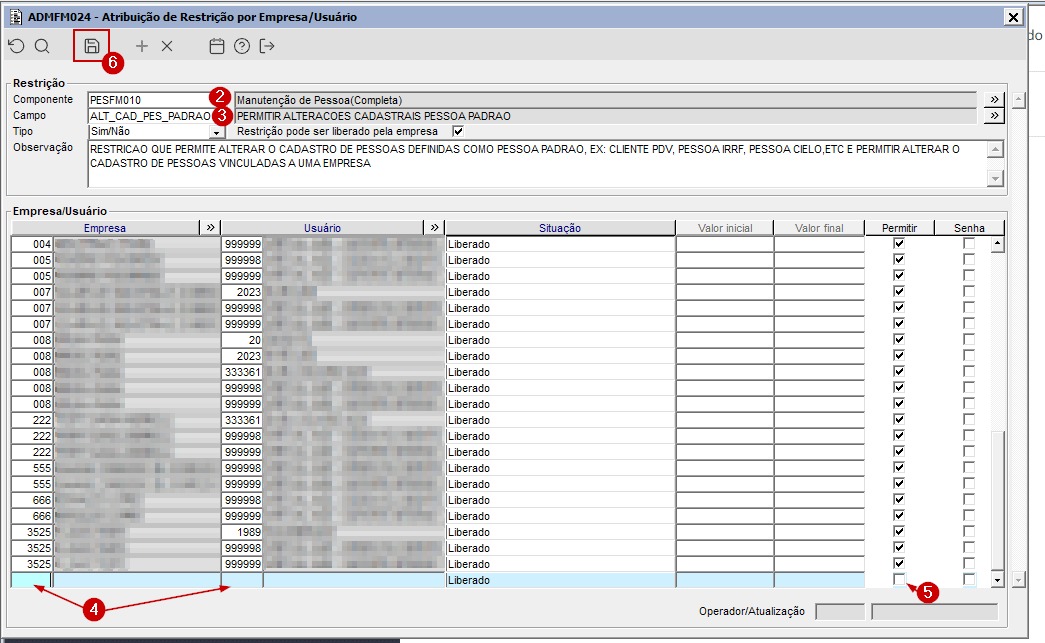Viewport: 1045px width, 643px height.
Task: Click 'Manutenção de Pessoa(Completa)' description field
Action: pyautogui.click(x=606, y=100)
